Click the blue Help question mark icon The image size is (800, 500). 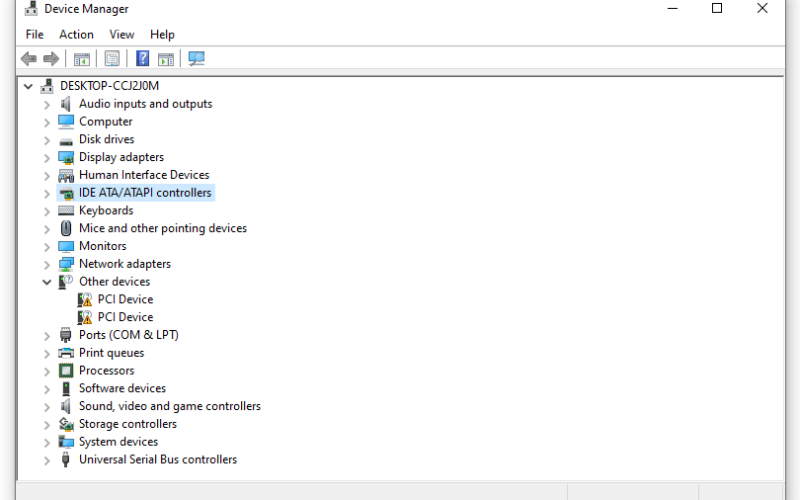click(x=142, y=59)
